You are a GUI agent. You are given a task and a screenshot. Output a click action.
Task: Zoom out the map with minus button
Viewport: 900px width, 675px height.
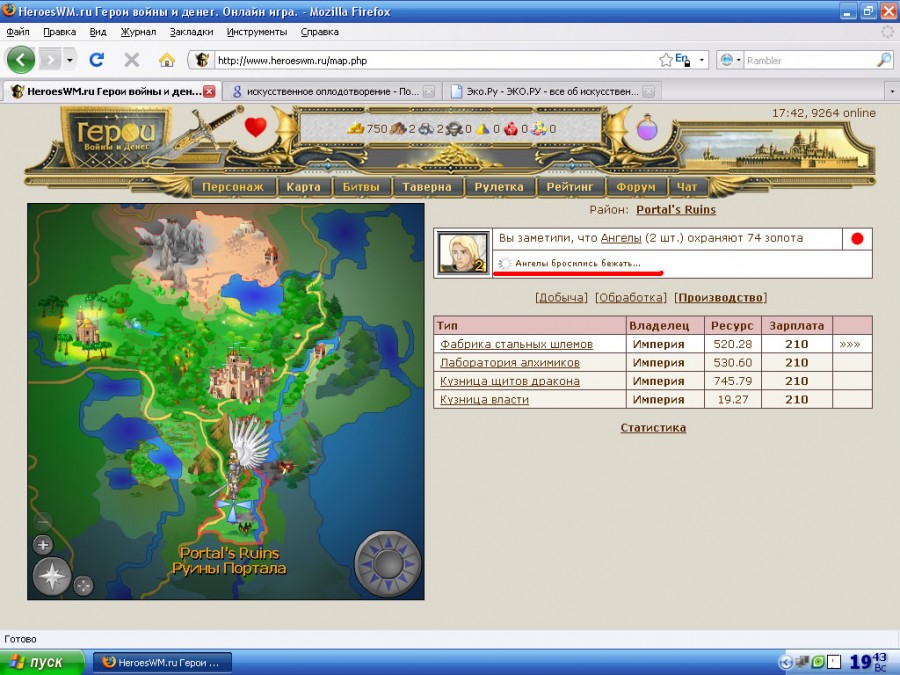tap(43, 522)
